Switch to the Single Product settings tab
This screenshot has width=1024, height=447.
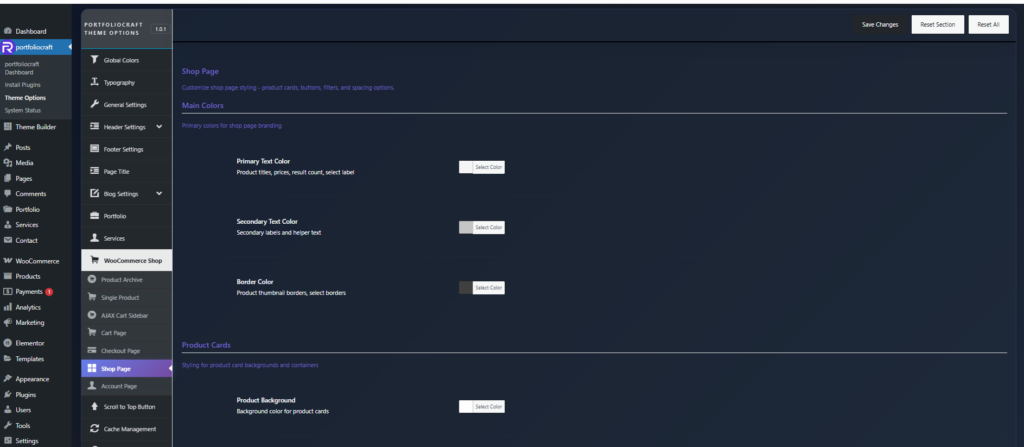coord(120,297)
